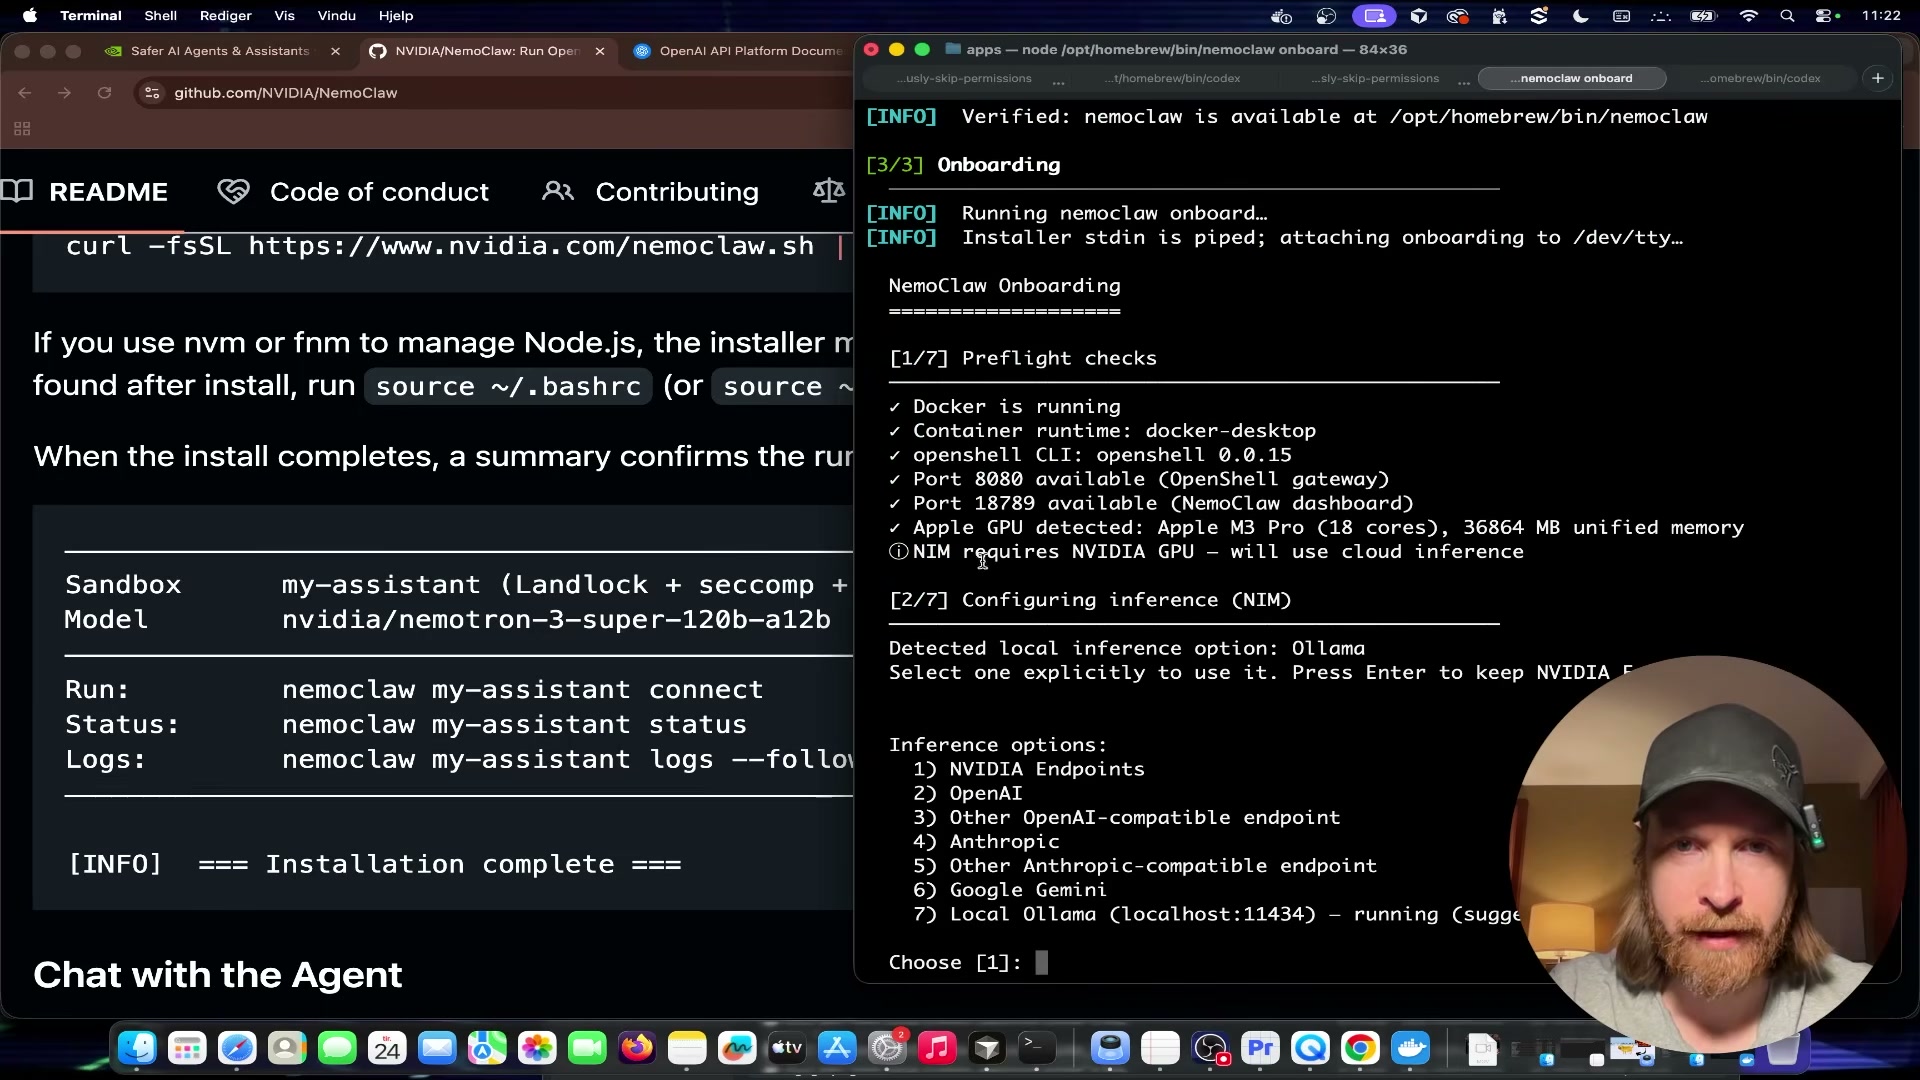The width and height of the screenshot is (1920, 1080).
Task: Open the Focus moon icon in menu bar
Action: 1581,16
